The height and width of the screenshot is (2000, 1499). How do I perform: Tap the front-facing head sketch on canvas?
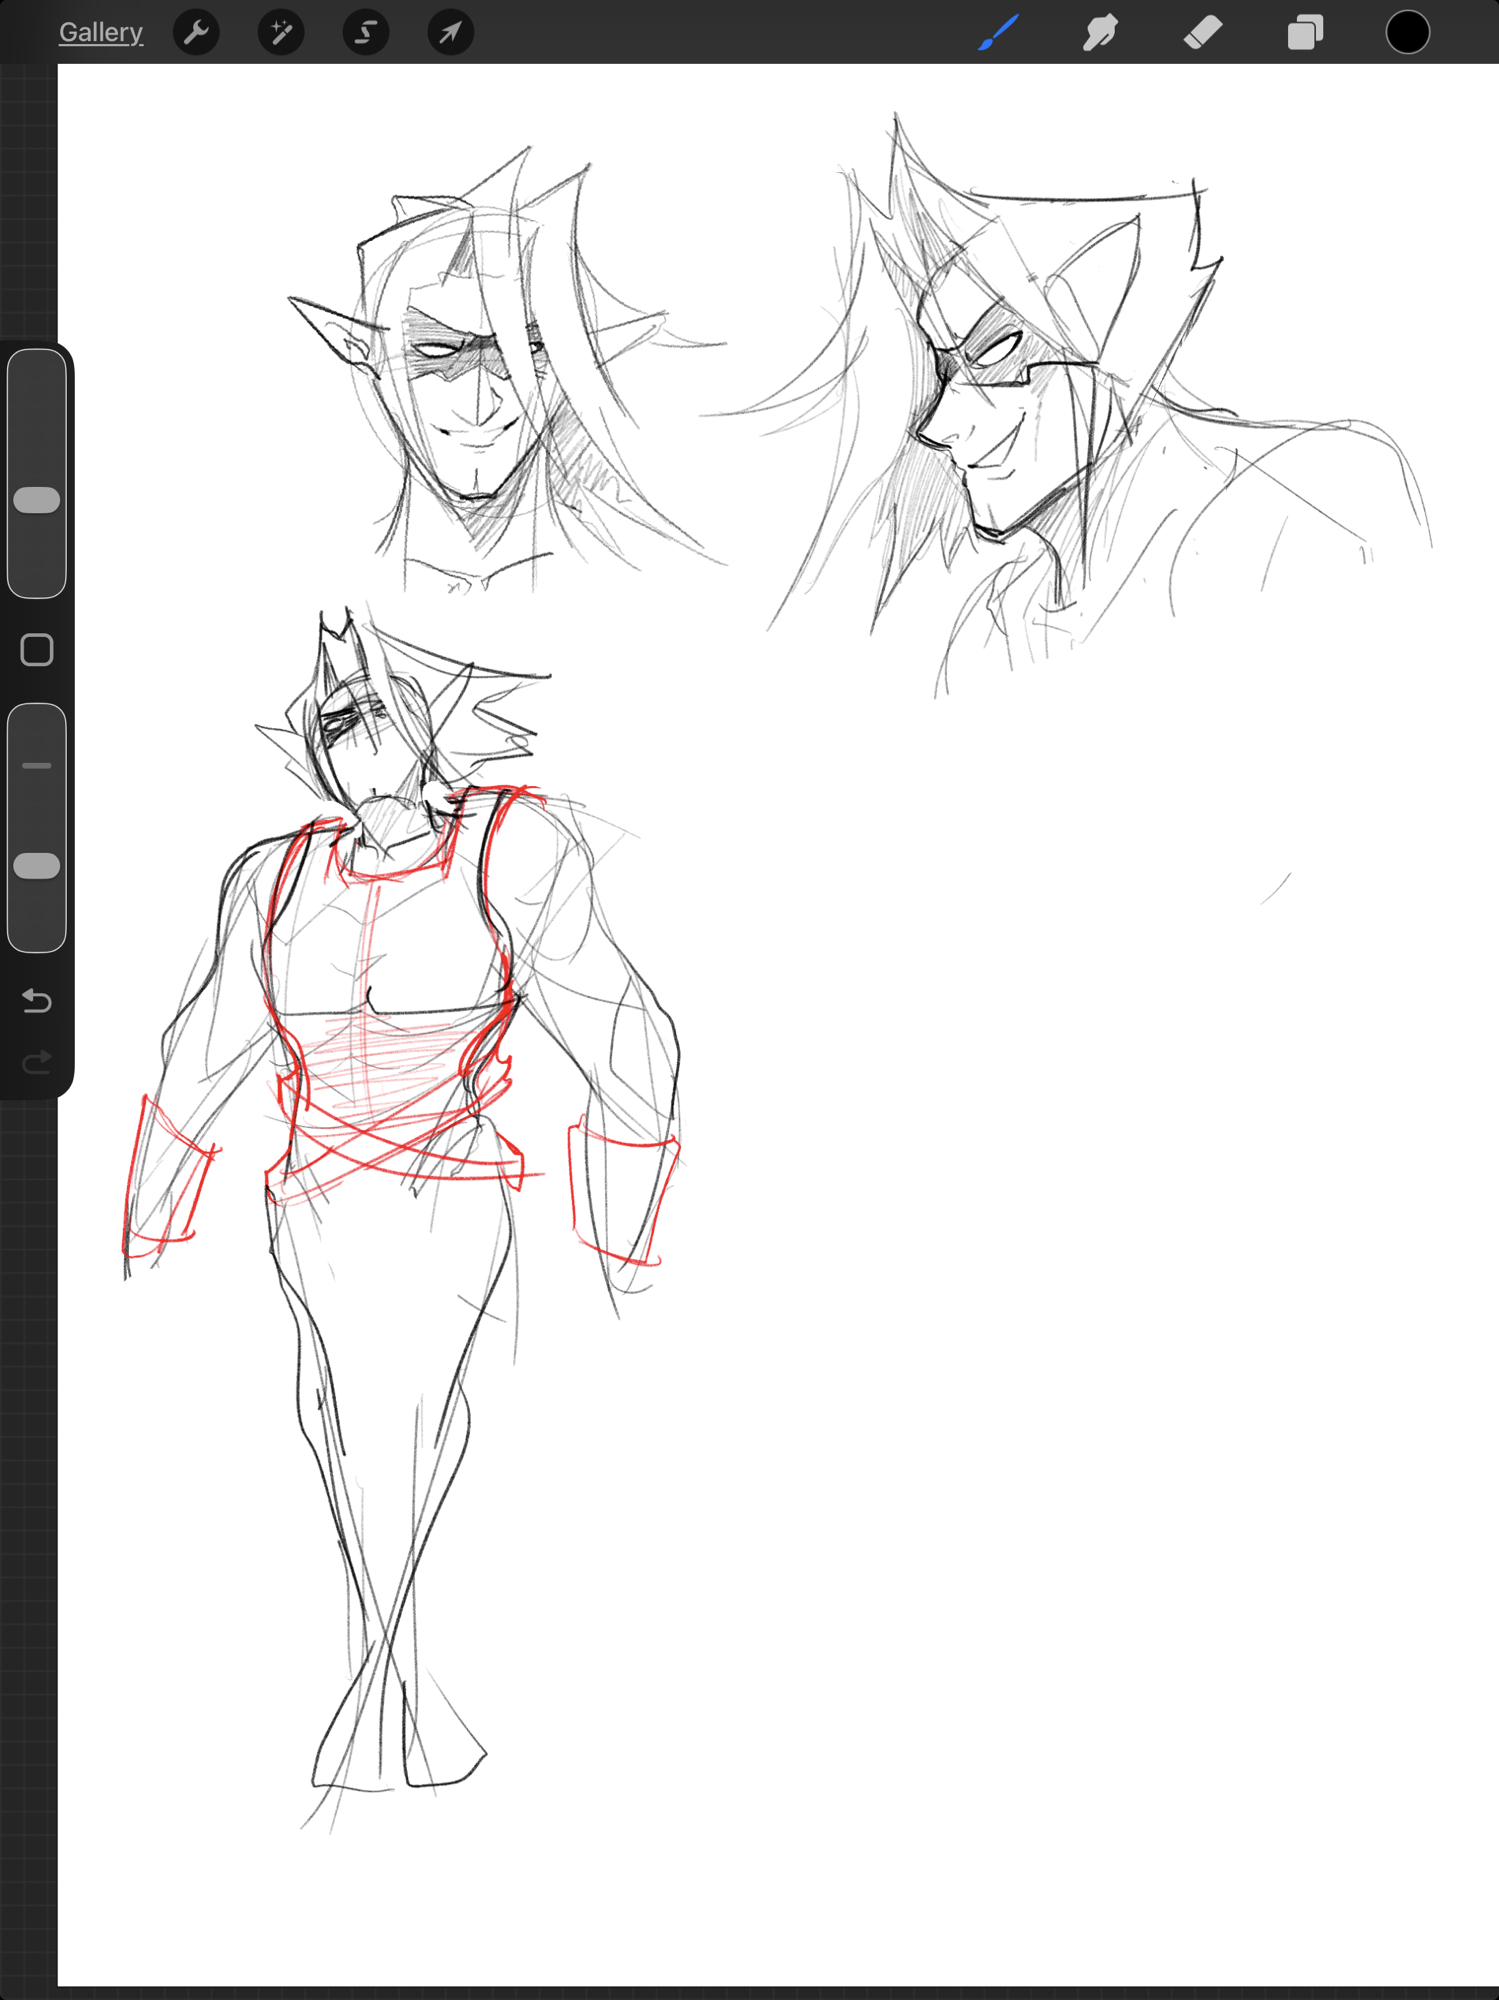475,390
